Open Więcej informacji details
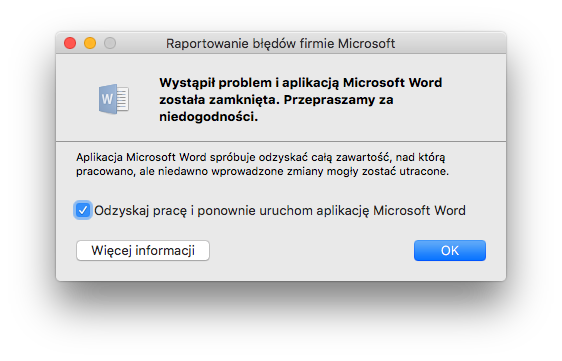 coord(143,250)
